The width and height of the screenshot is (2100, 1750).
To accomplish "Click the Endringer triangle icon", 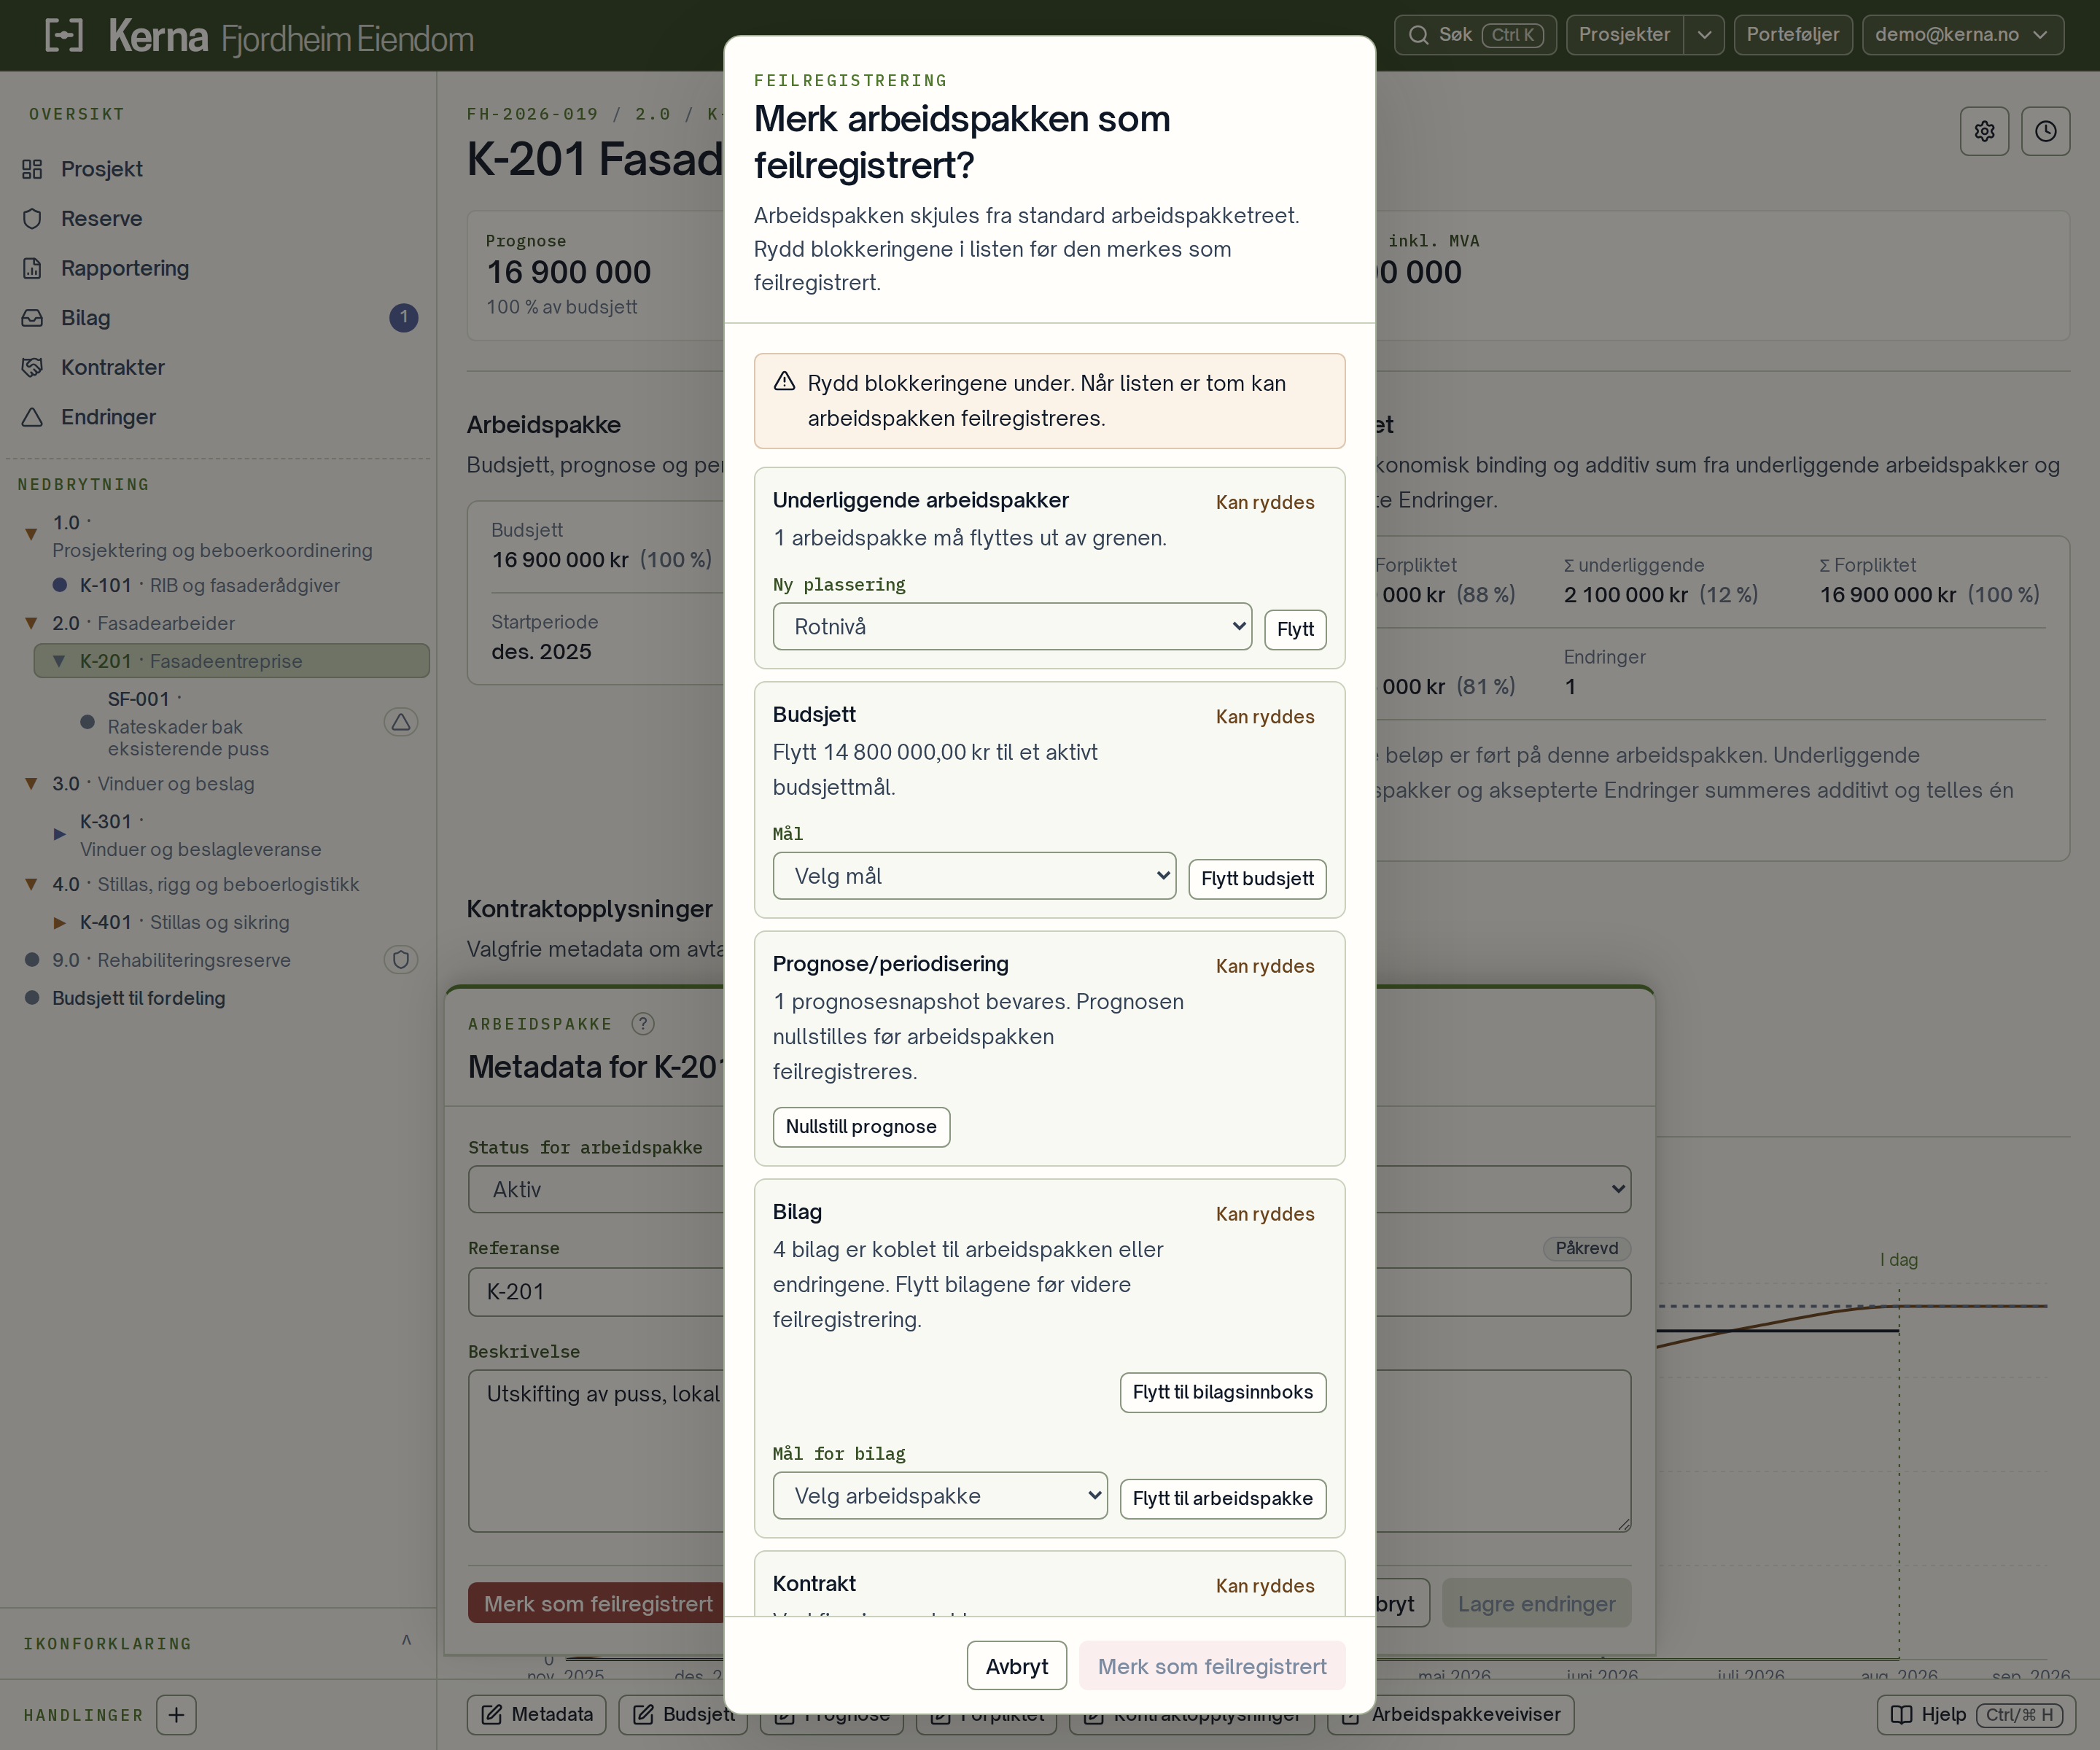I will pos(32,417).
